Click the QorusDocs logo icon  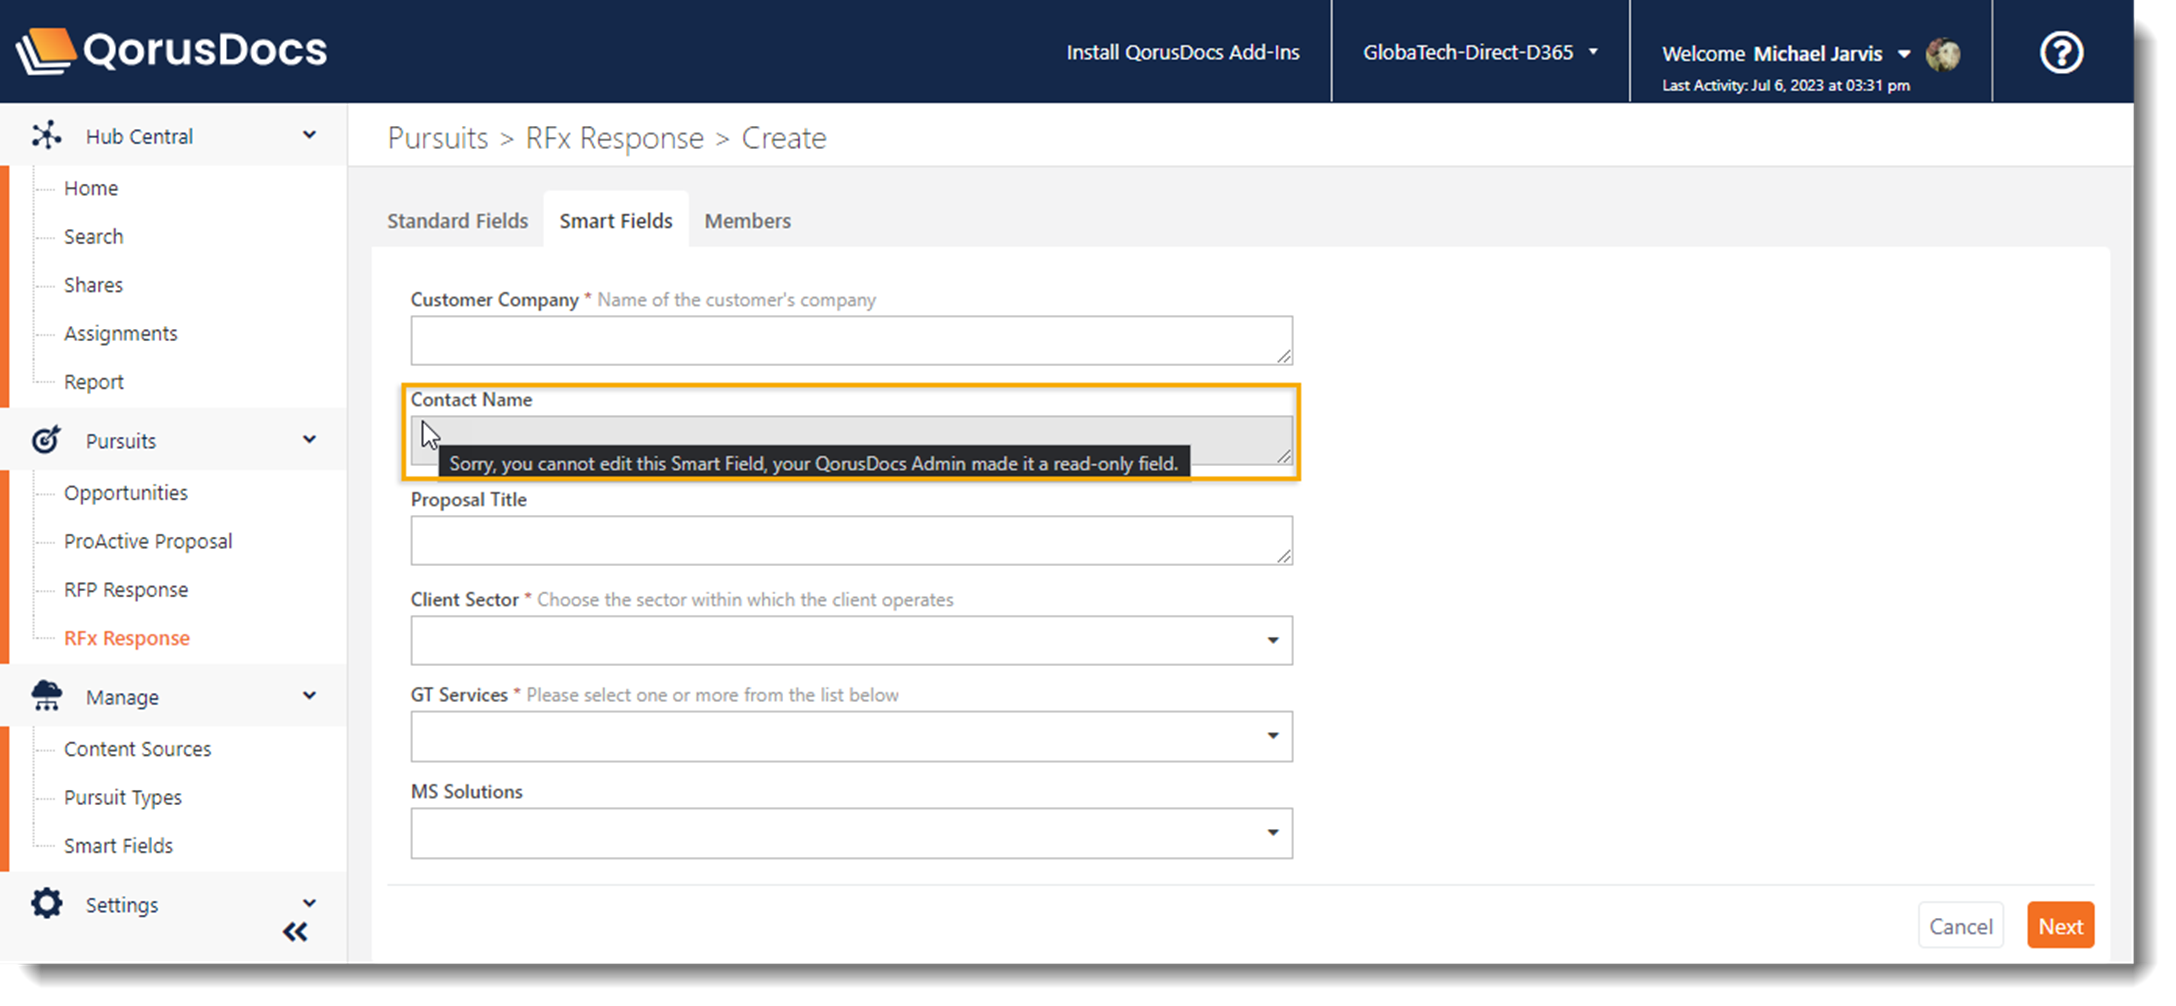46,51
